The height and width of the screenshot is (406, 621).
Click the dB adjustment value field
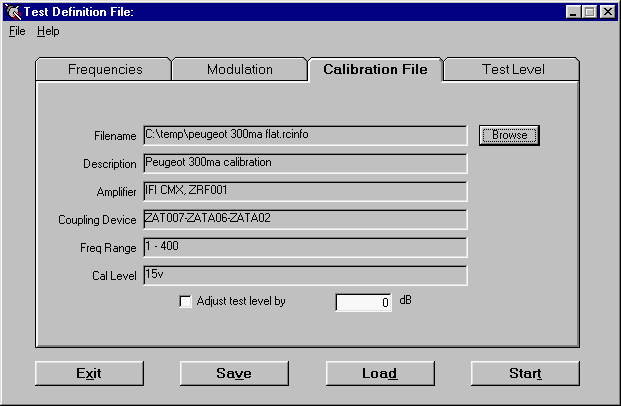point(363,302)
